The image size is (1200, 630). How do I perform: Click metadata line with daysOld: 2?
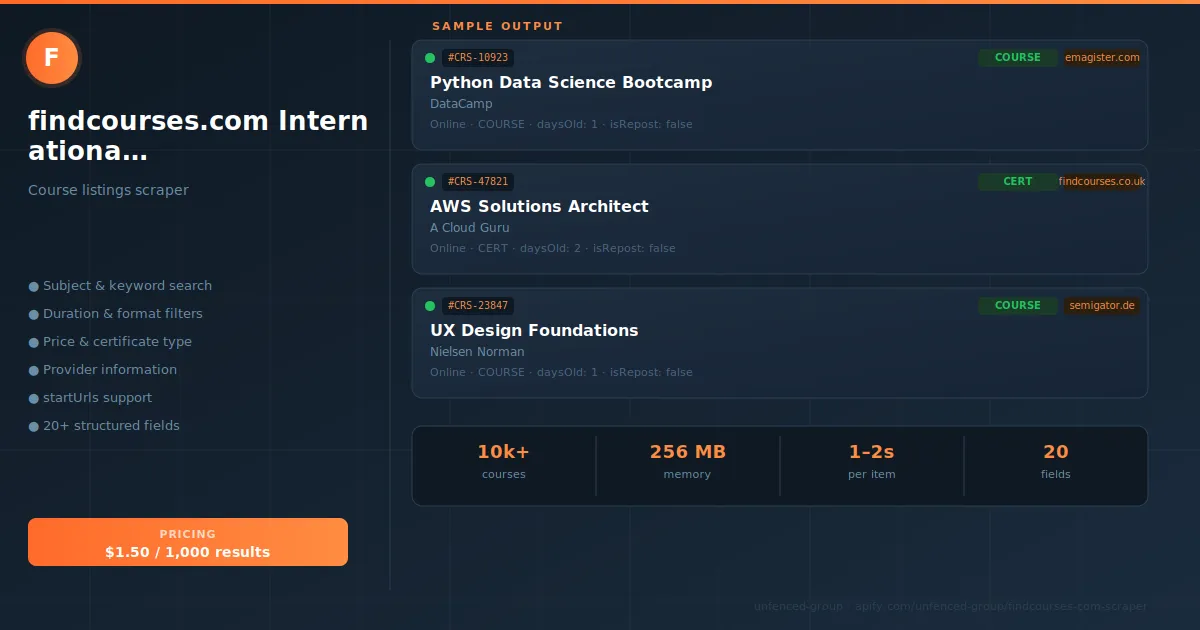coord(553,248)
